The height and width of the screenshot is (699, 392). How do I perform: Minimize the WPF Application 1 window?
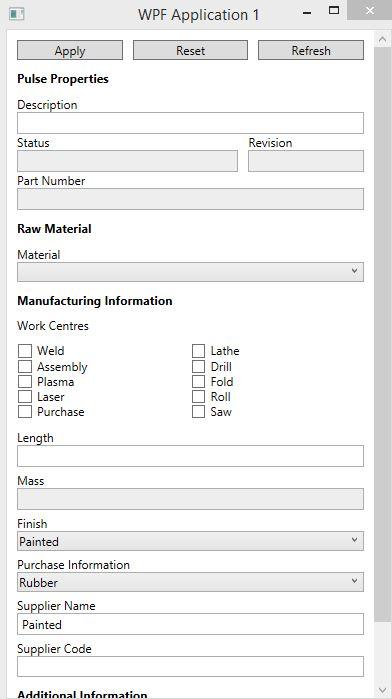point(307,12)
